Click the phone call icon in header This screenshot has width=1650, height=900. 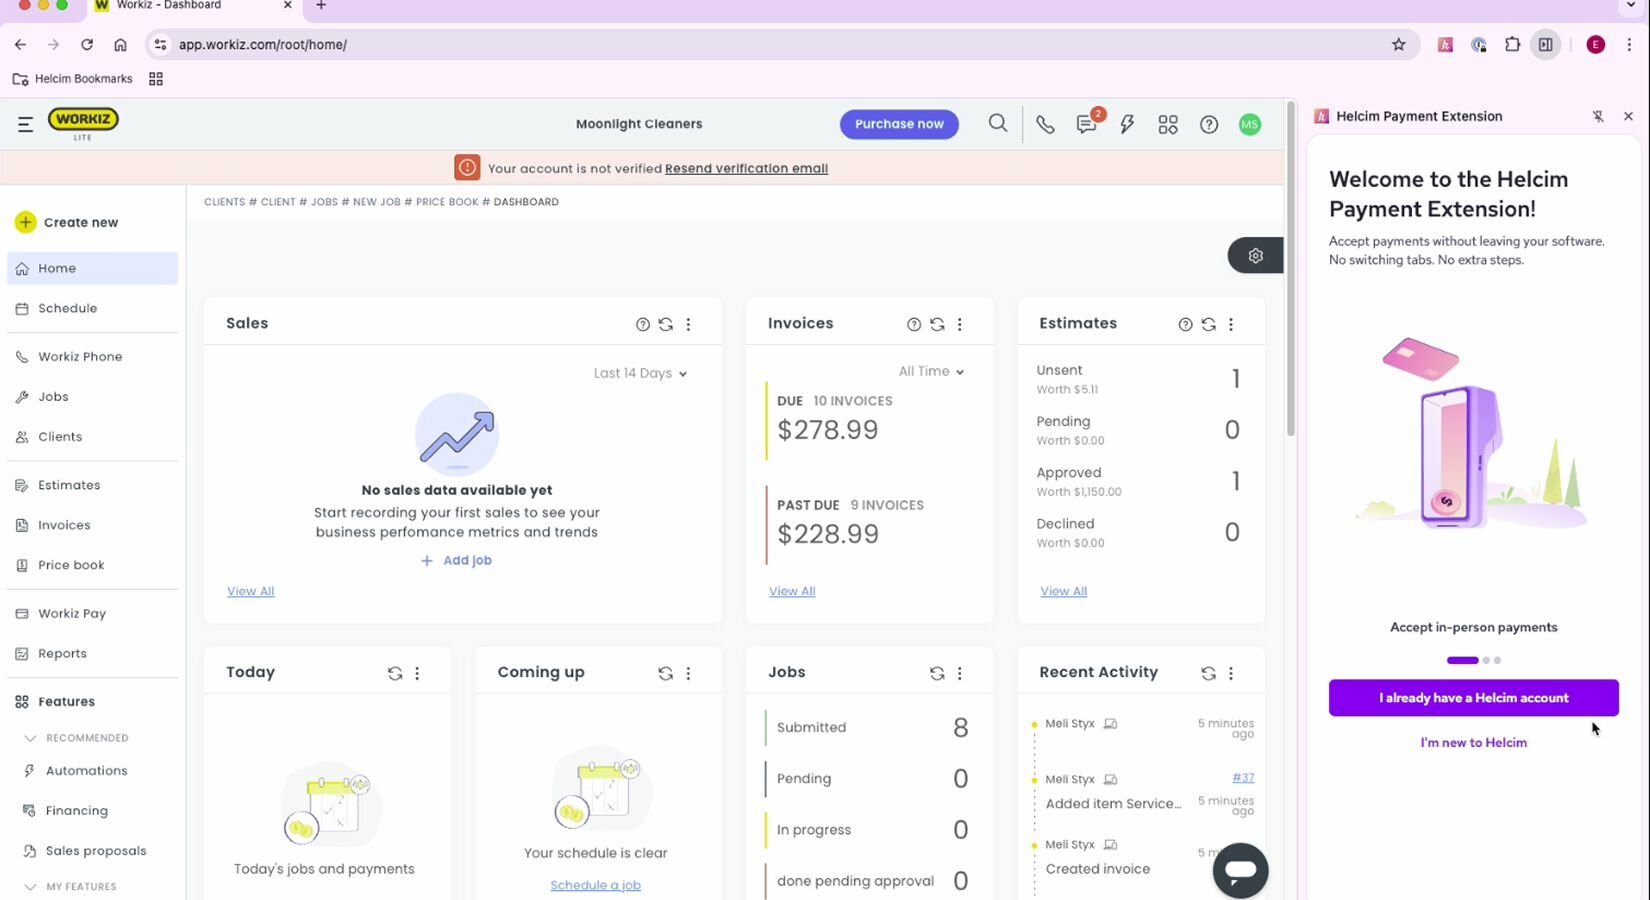point(1045,125)
